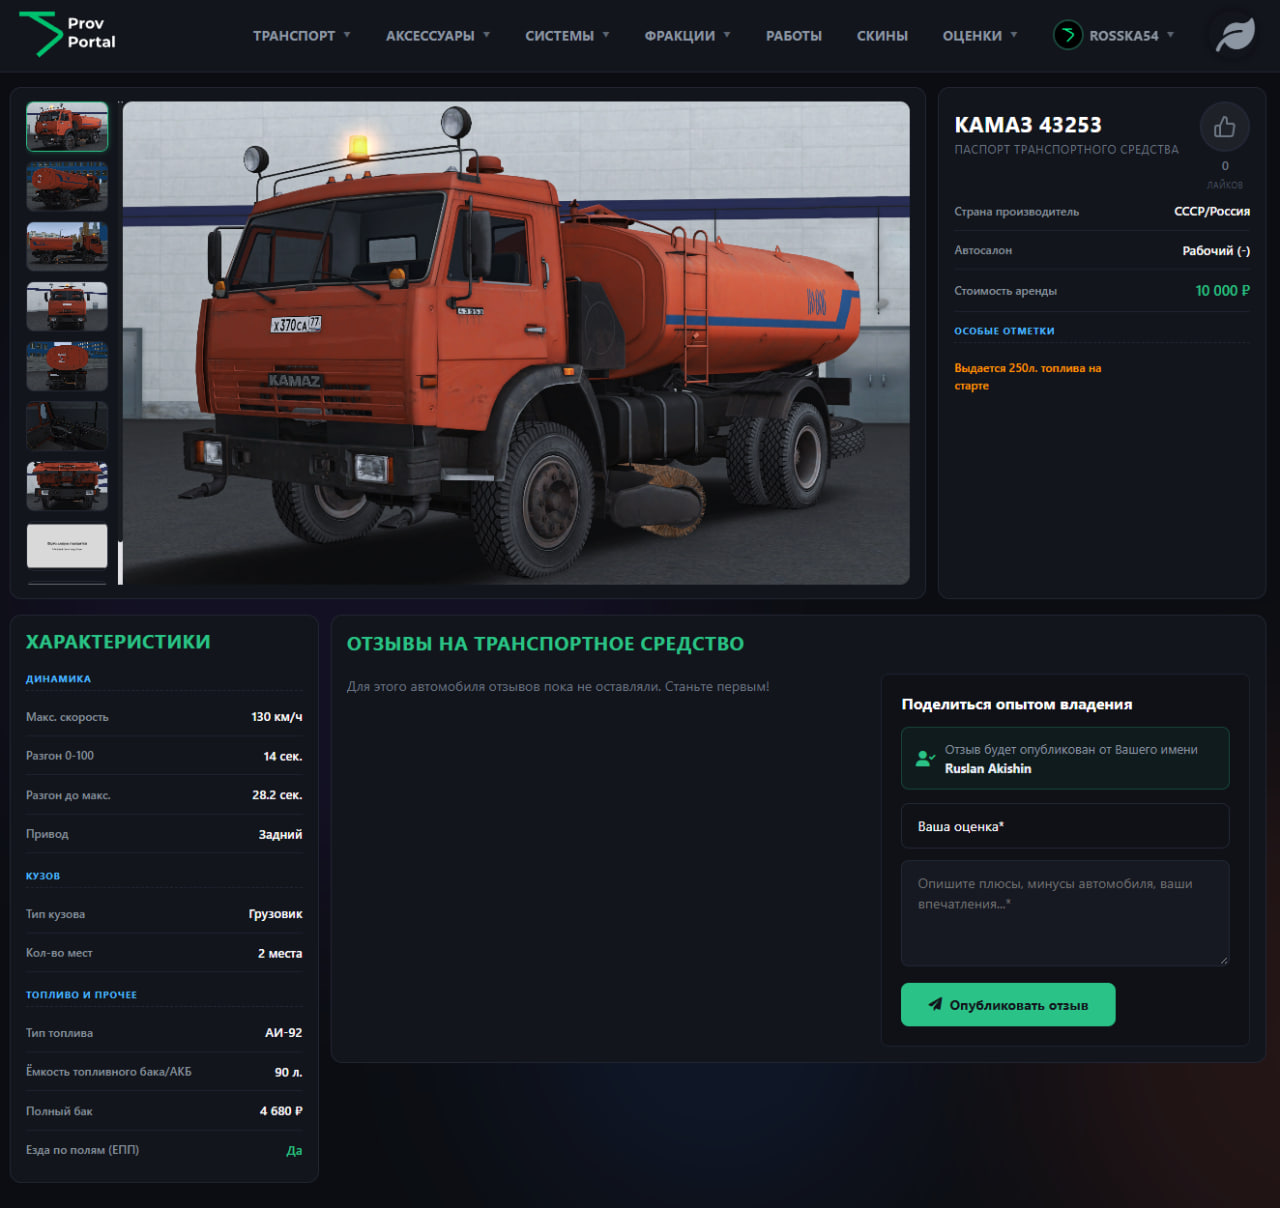Screen dimensions: 1280x1208
Task: Go to the РАБОТЫ page
Action: [794, 35]
